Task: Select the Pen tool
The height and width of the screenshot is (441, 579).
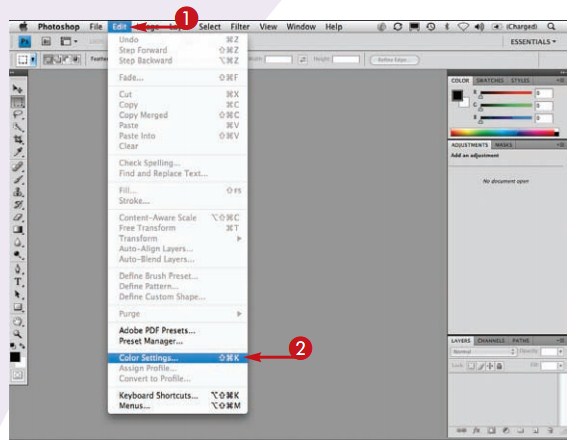Action: pos(18,269)
